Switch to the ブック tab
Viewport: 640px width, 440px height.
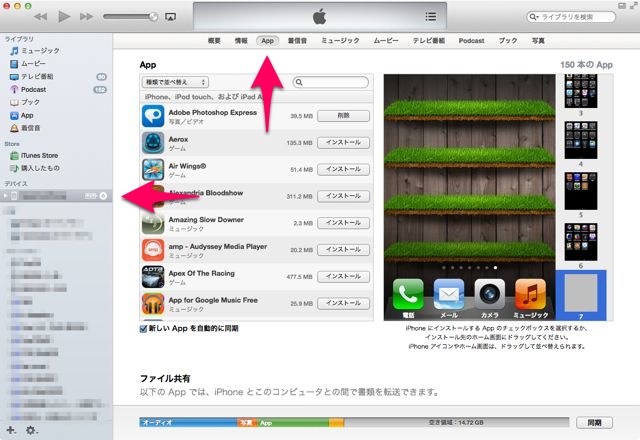(x=508, y=41)
